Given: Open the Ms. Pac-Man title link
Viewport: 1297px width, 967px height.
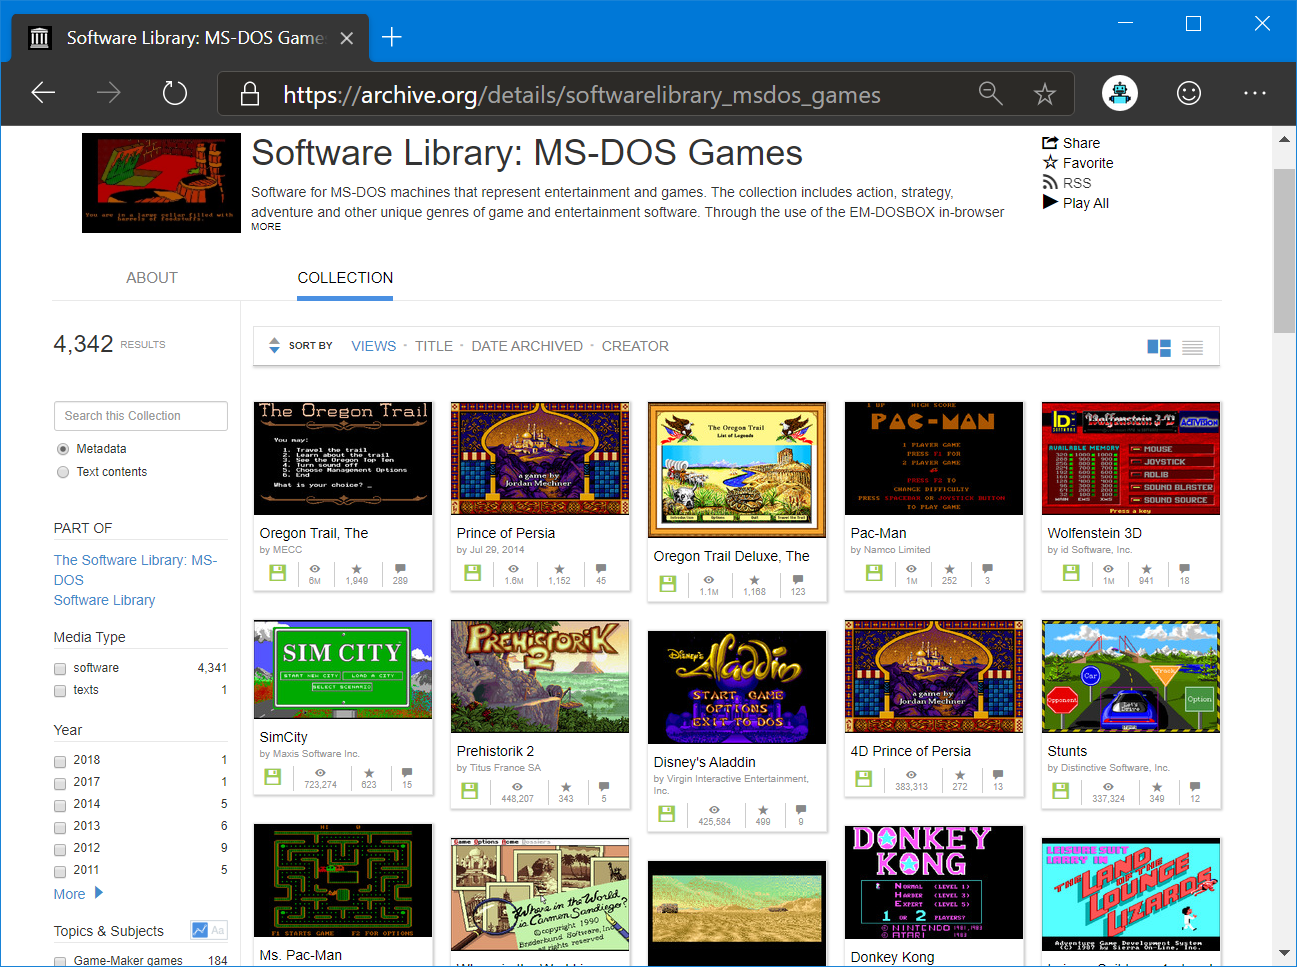Looking at the screenshot, I should [x=300, y=955].
